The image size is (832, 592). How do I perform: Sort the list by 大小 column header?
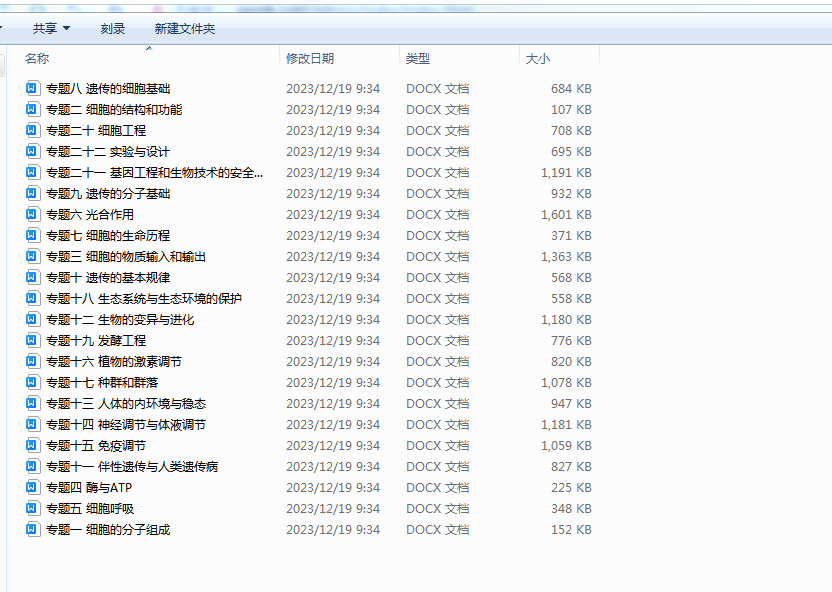click(538, 59)
